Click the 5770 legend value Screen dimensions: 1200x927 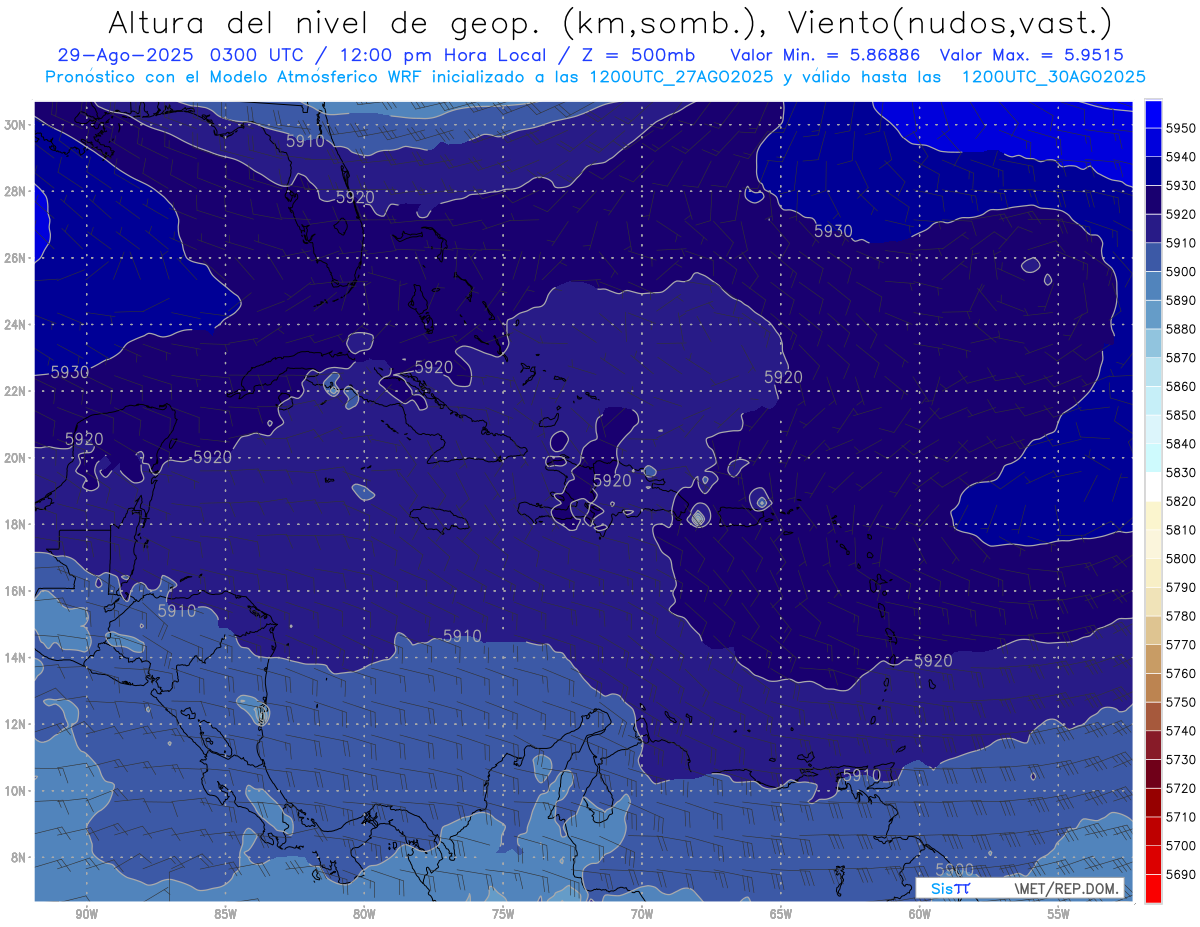click(1181, 644)
